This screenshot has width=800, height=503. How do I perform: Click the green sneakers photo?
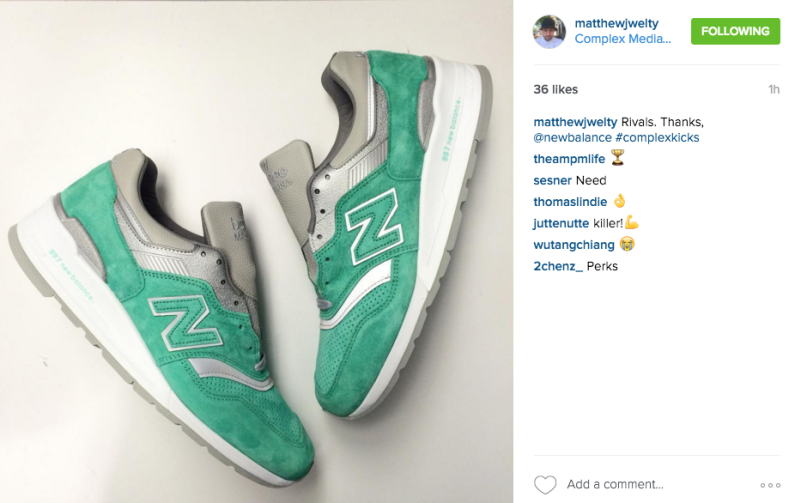(x=256, y=252)
